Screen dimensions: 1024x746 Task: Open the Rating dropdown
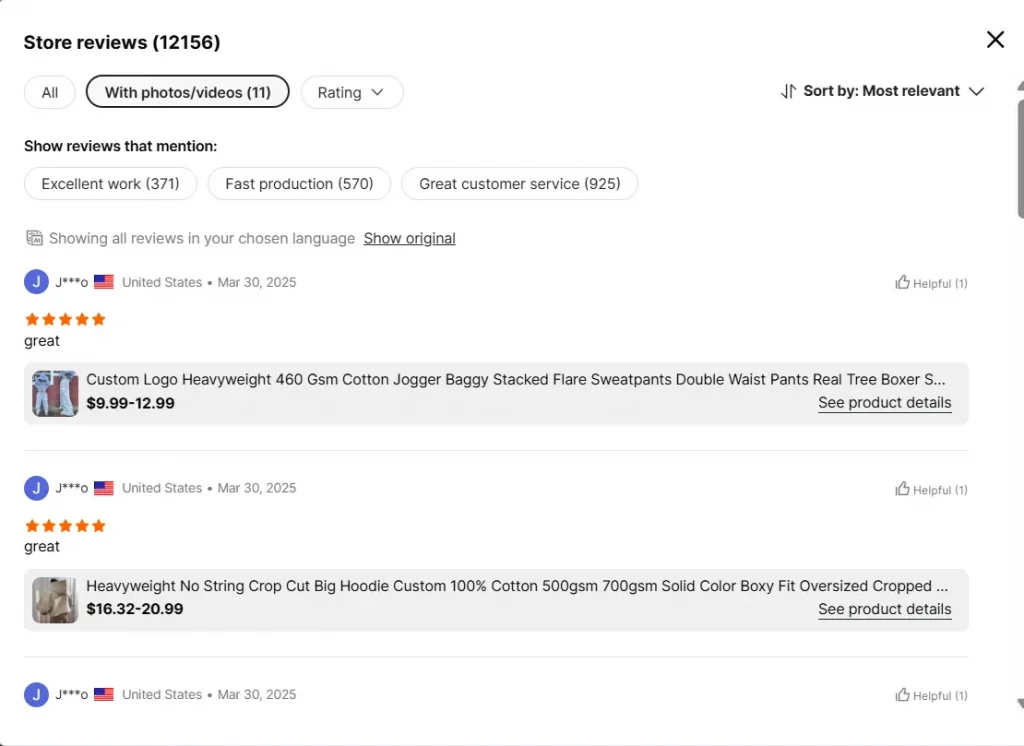click(351, 92)
